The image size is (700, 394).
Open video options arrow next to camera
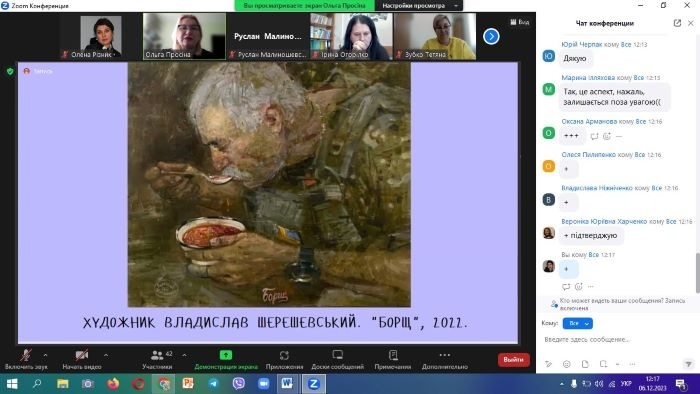coord(106,355)
